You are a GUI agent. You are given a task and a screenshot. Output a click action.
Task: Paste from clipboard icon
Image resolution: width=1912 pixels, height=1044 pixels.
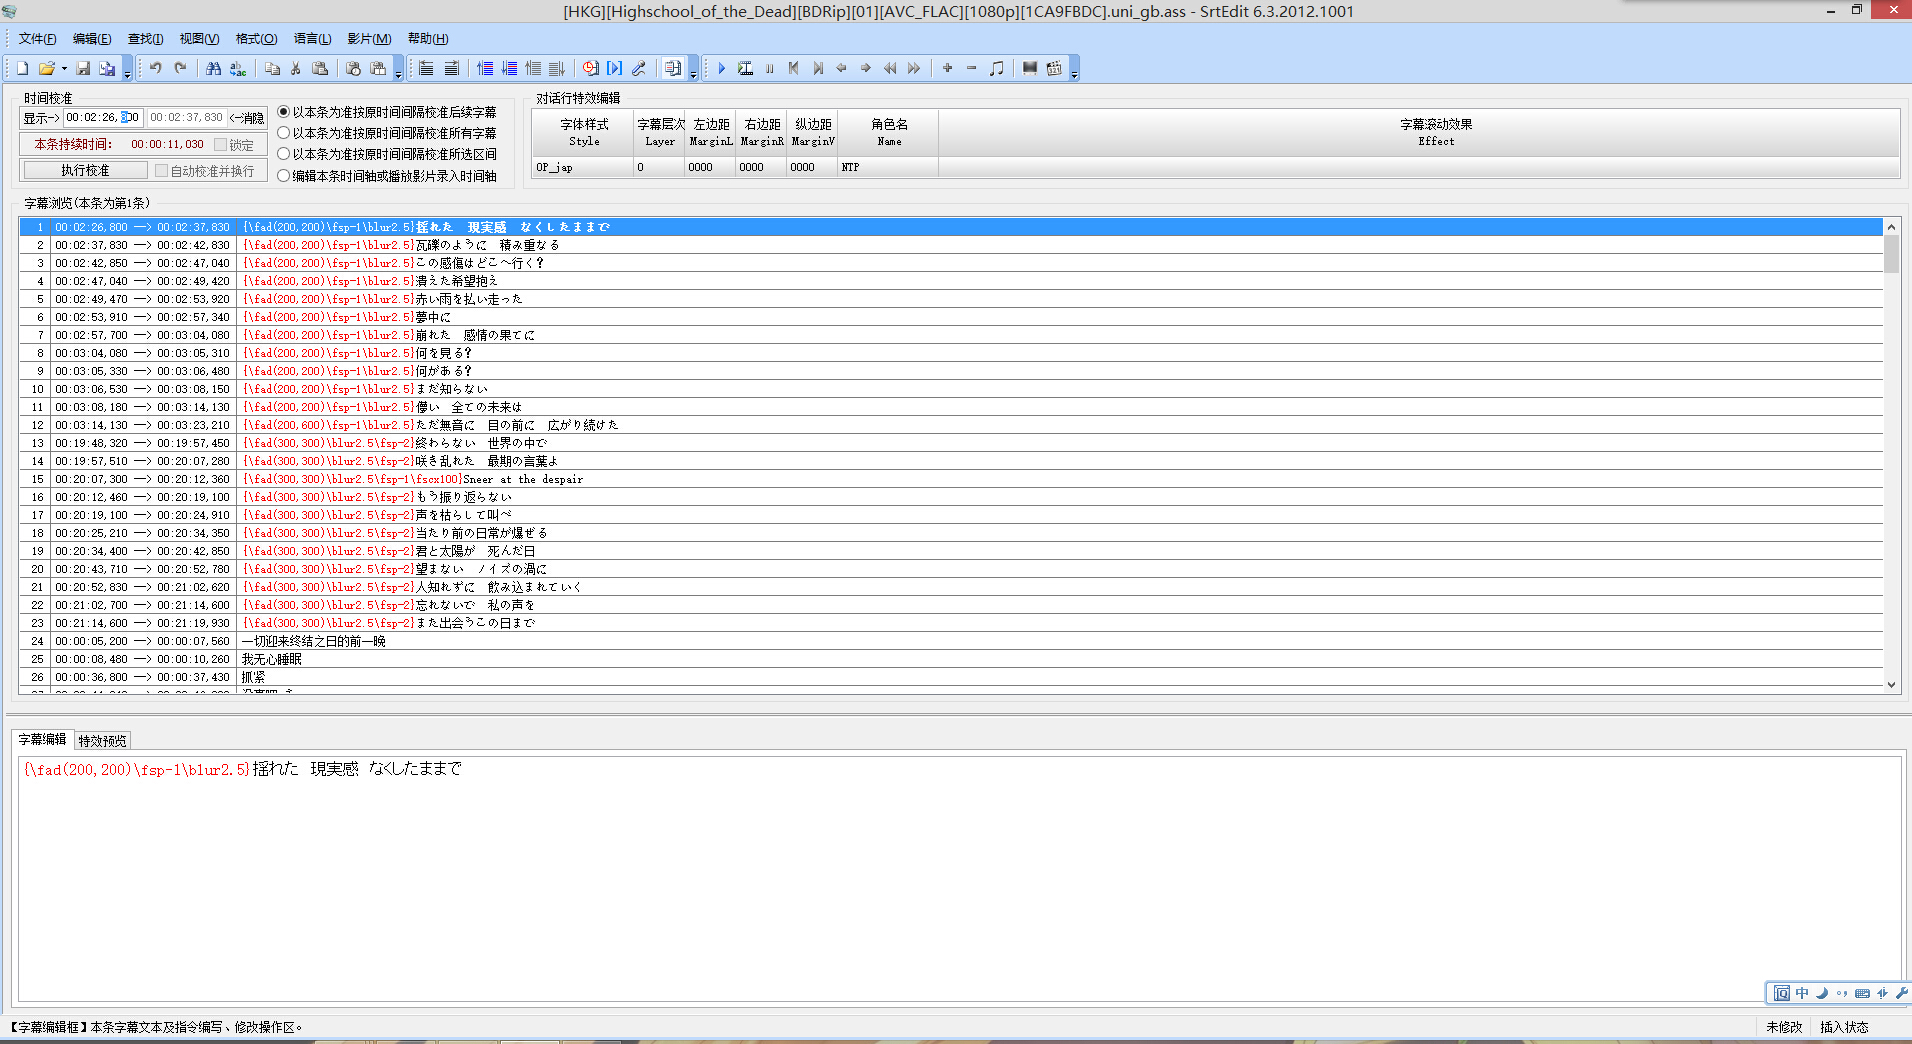point(320,68)
